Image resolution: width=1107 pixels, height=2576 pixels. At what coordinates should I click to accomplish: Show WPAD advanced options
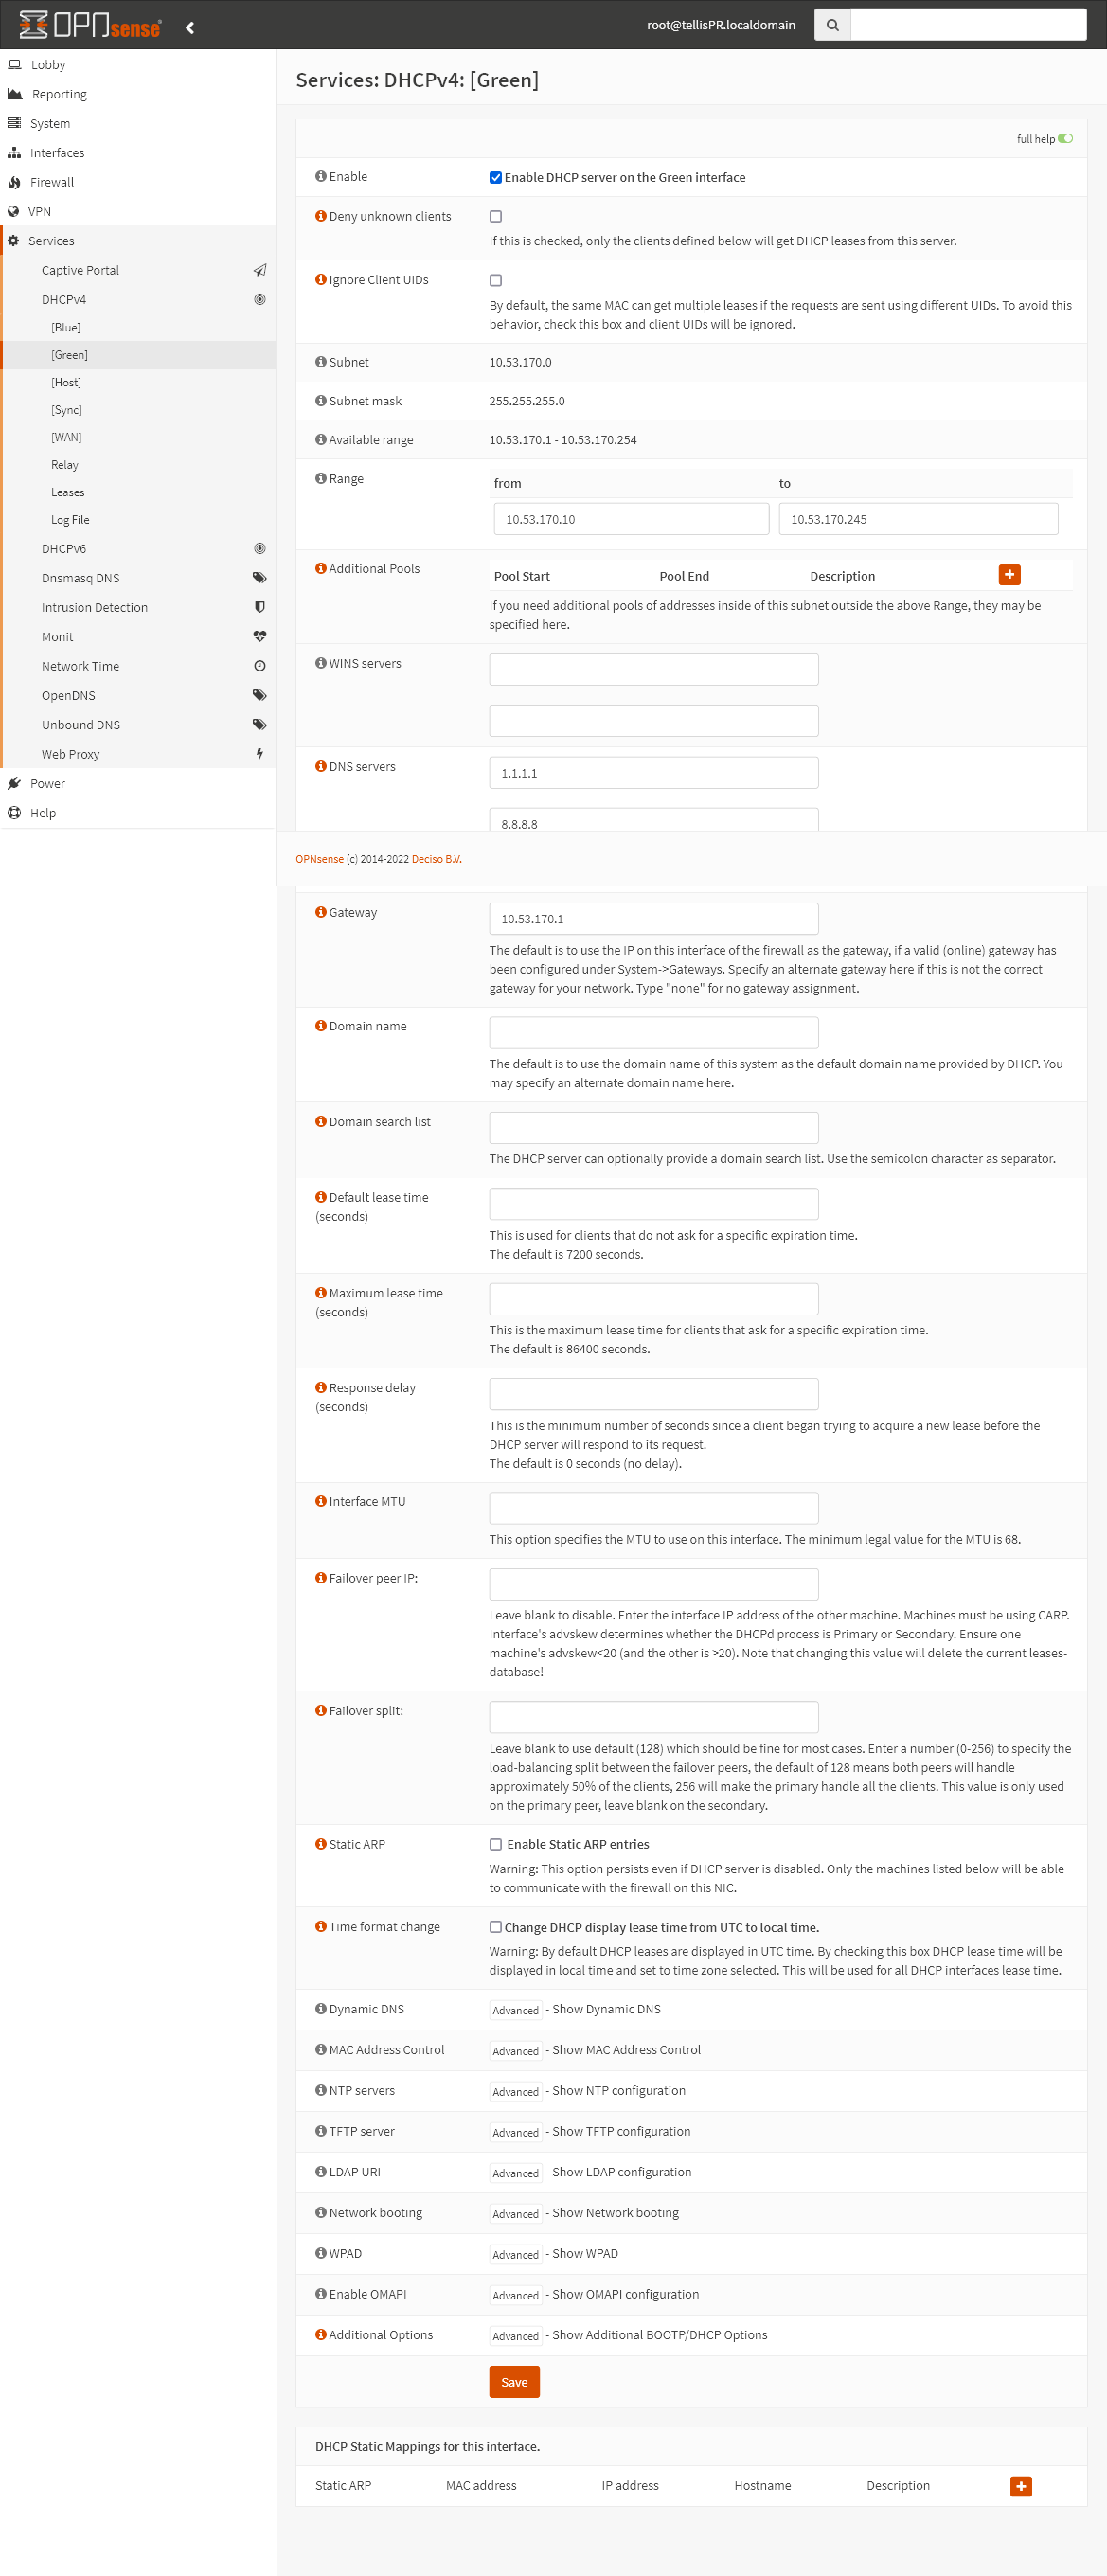point(516,2255)
